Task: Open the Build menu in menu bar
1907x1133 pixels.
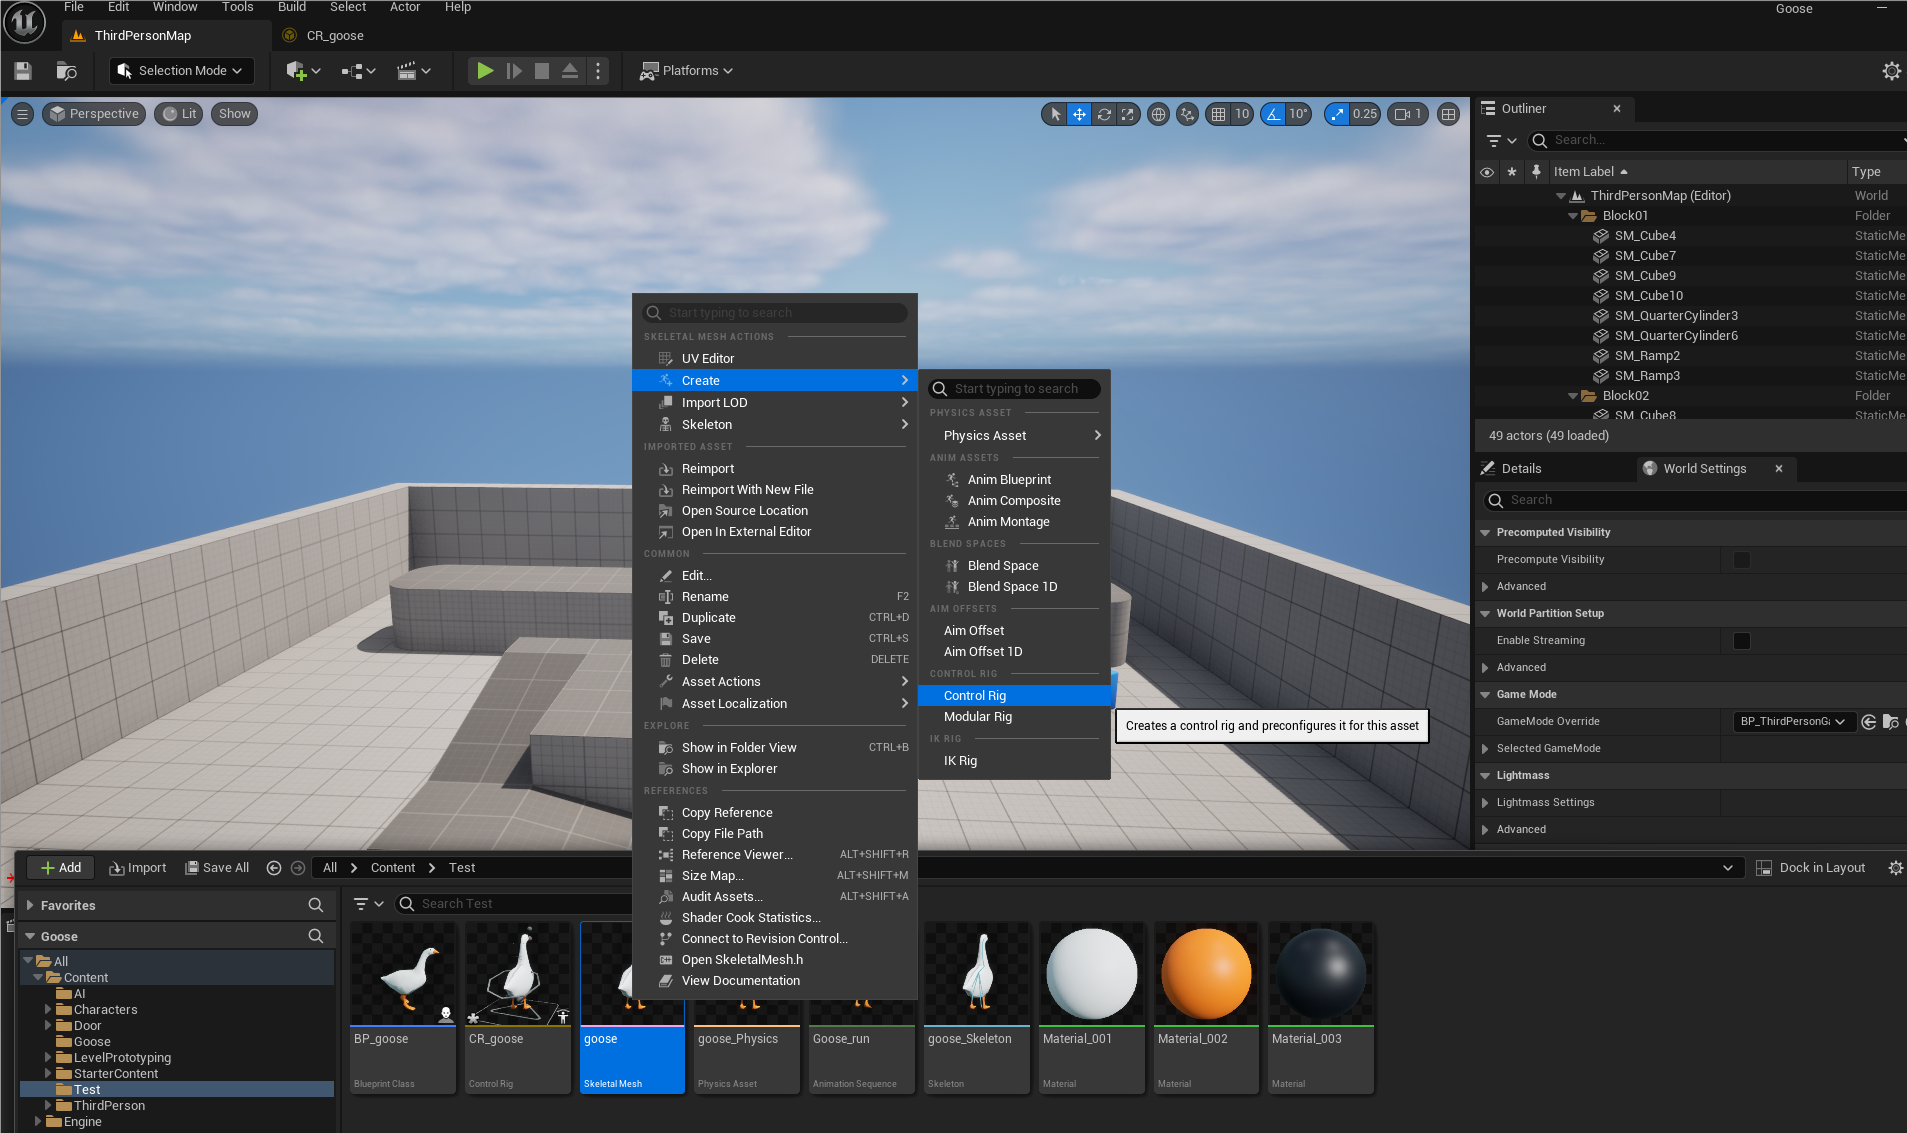Action: click(x=292, y=7)
